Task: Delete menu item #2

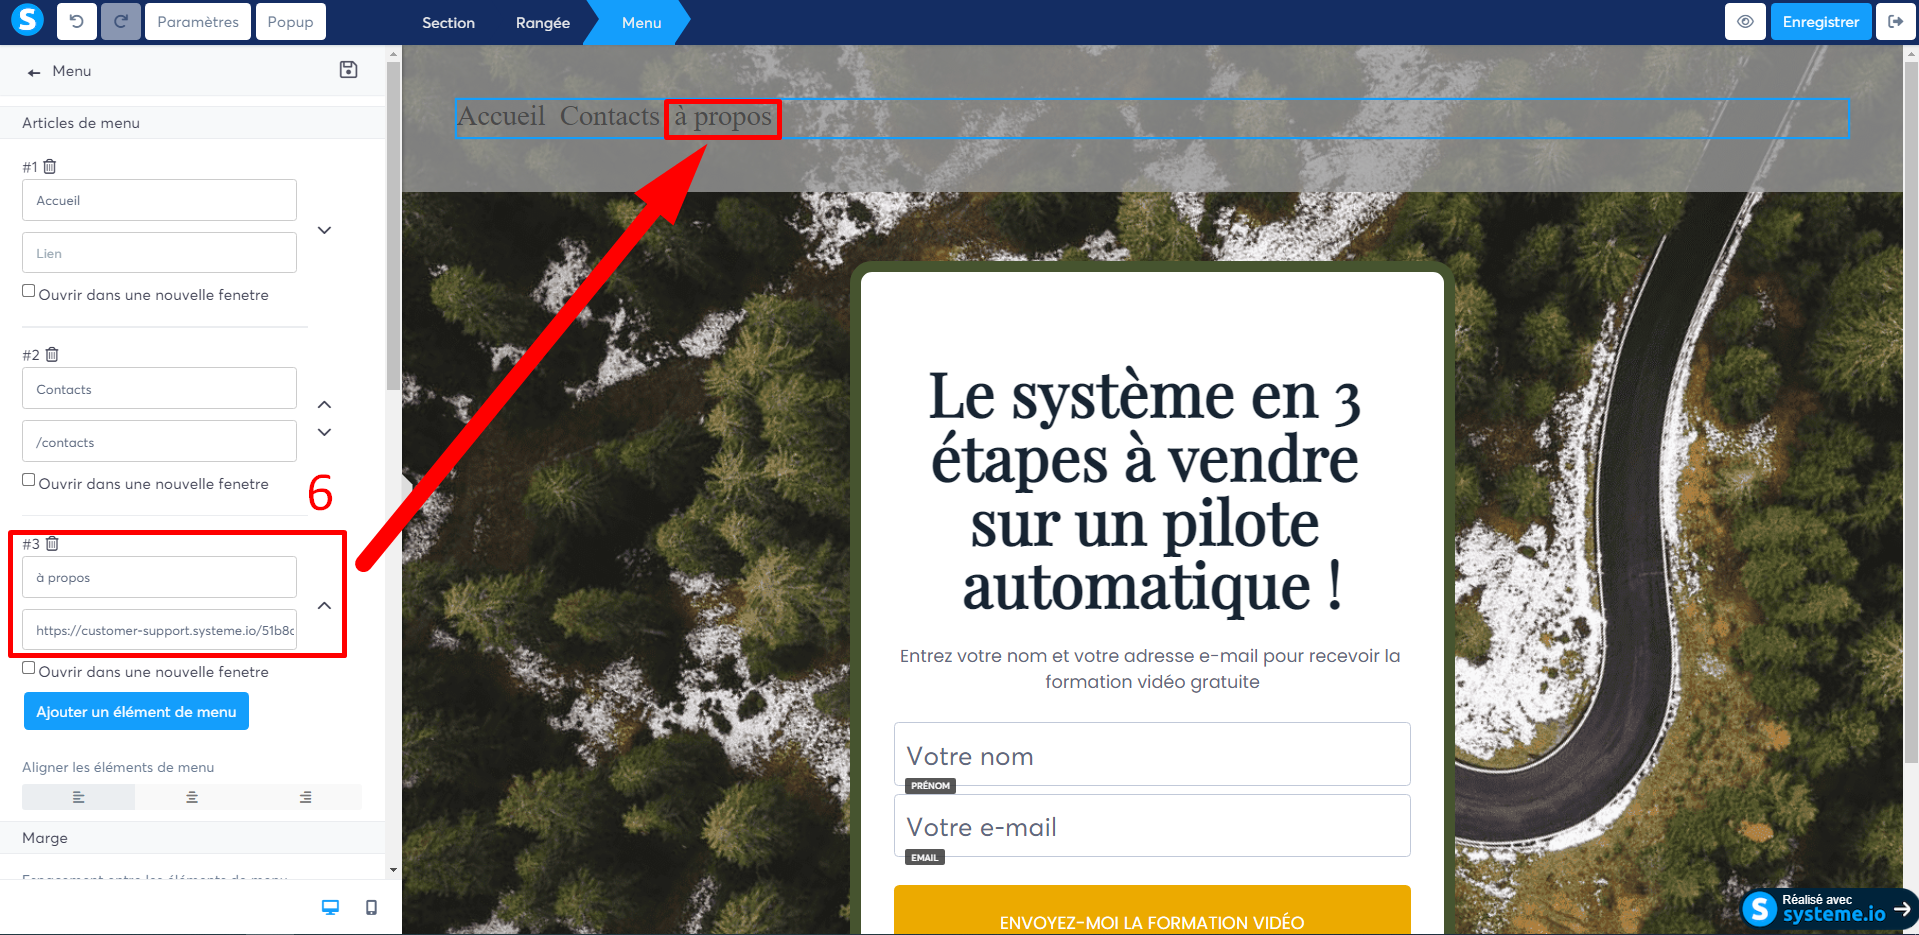Action: pos(52,354)
